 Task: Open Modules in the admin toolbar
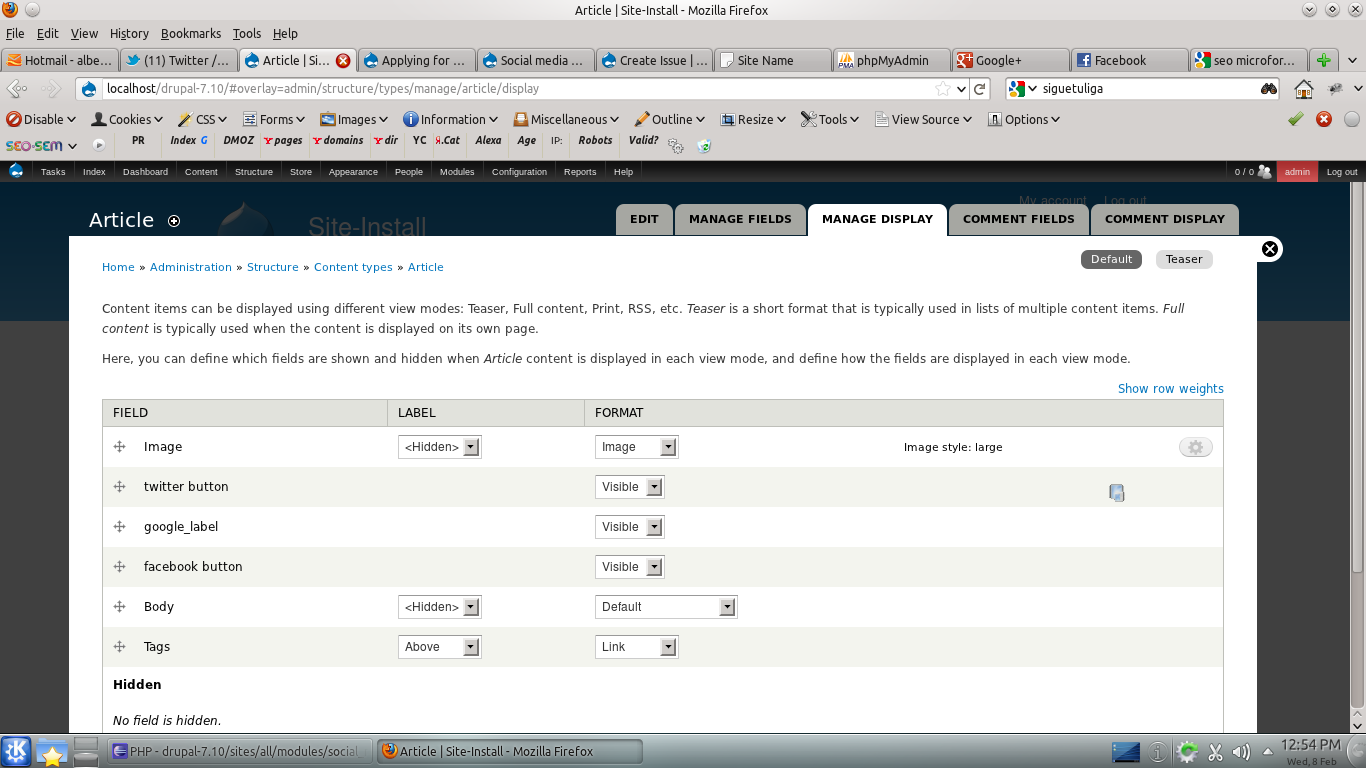(457, 172)
